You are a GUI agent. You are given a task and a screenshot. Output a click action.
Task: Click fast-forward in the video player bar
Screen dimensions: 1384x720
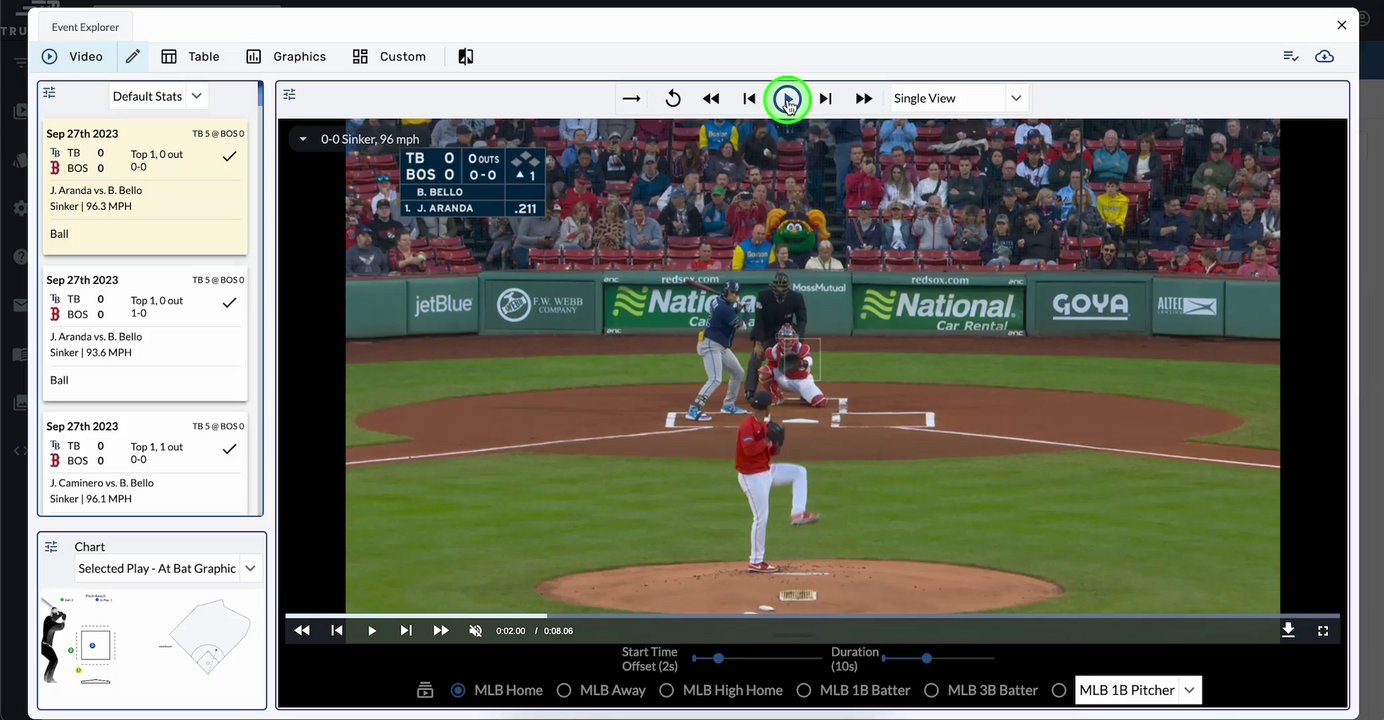[x=441, y=630]
